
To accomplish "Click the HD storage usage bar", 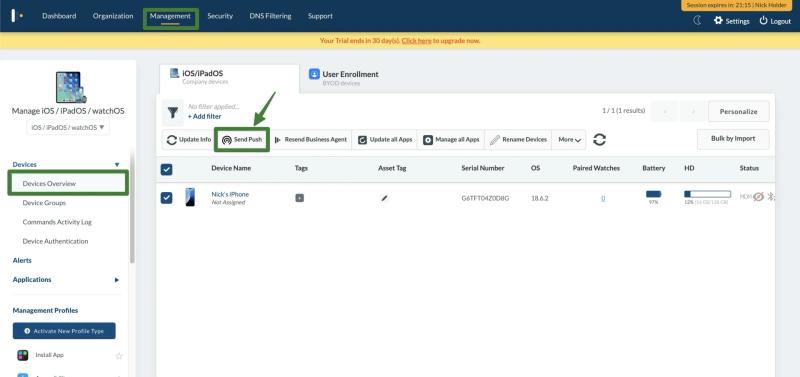I will point(707,194).
